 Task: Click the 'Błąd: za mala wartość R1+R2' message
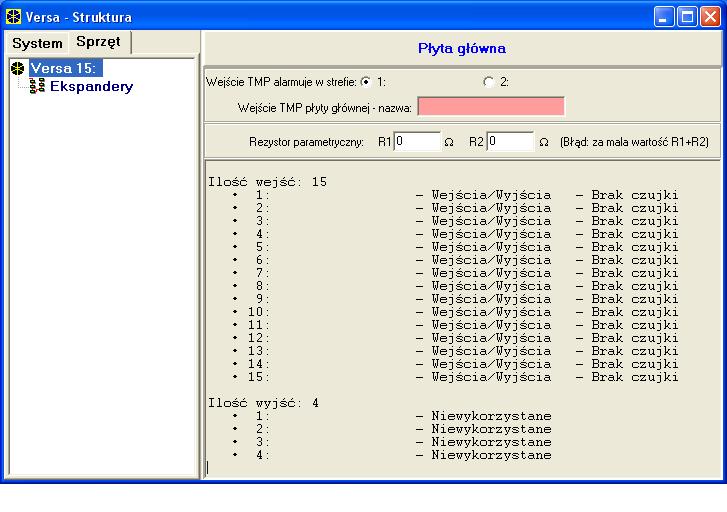coord(634,142)
